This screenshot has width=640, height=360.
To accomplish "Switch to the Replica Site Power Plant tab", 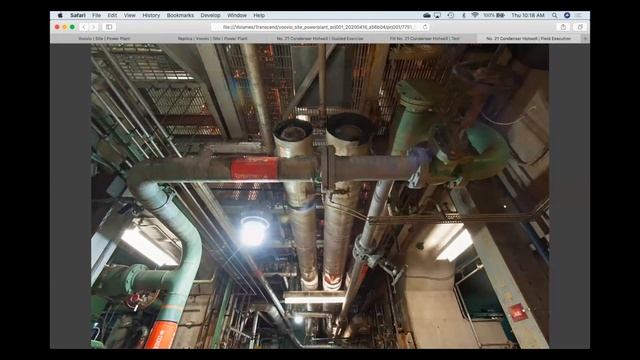I will click(x=212, y=38).
